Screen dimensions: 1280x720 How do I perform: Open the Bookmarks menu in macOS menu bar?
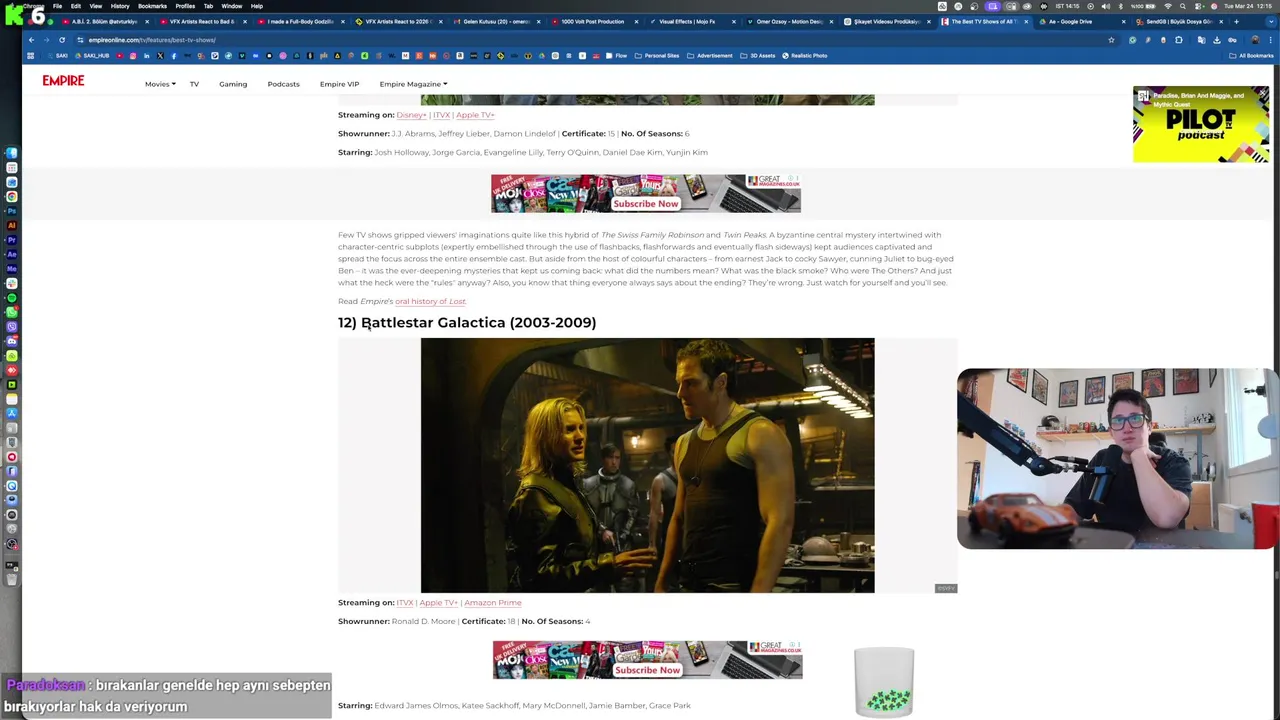tap(152, 6)
